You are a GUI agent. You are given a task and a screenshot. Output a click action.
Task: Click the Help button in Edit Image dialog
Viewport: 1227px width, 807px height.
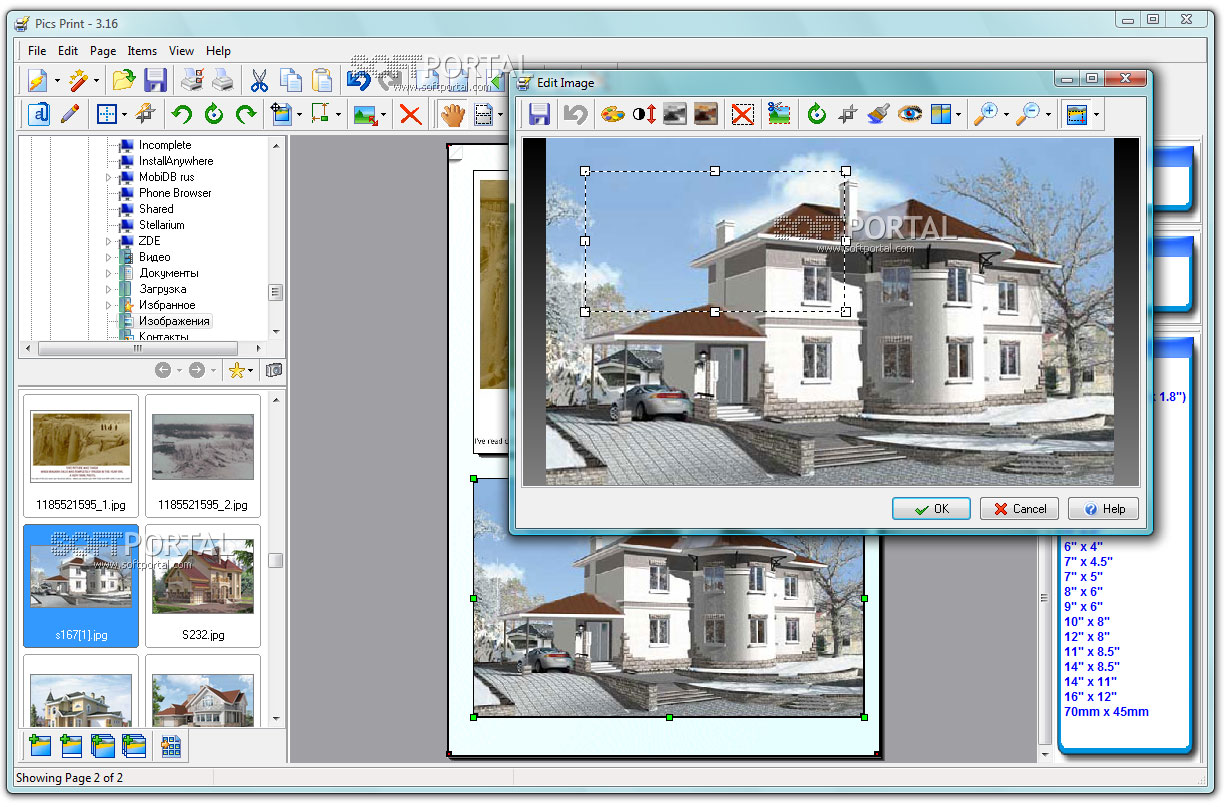click(1103, 509)
